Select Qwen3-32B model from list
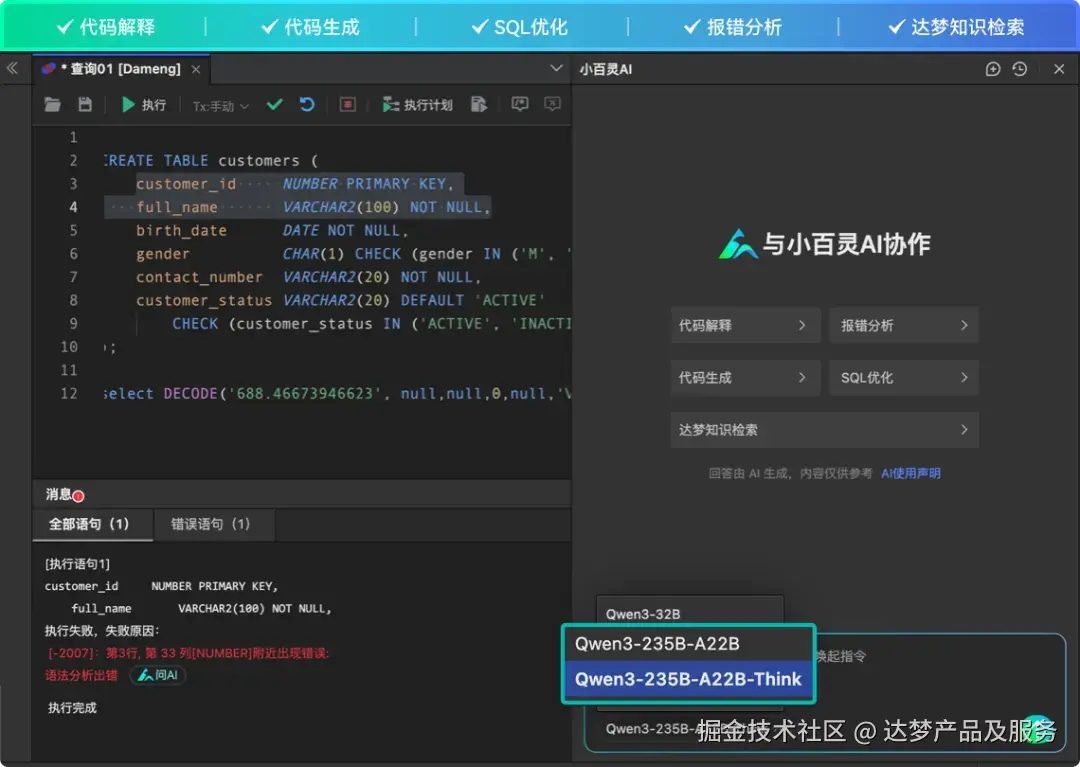The image size is (1080, 767). click(x=689, y=611)
